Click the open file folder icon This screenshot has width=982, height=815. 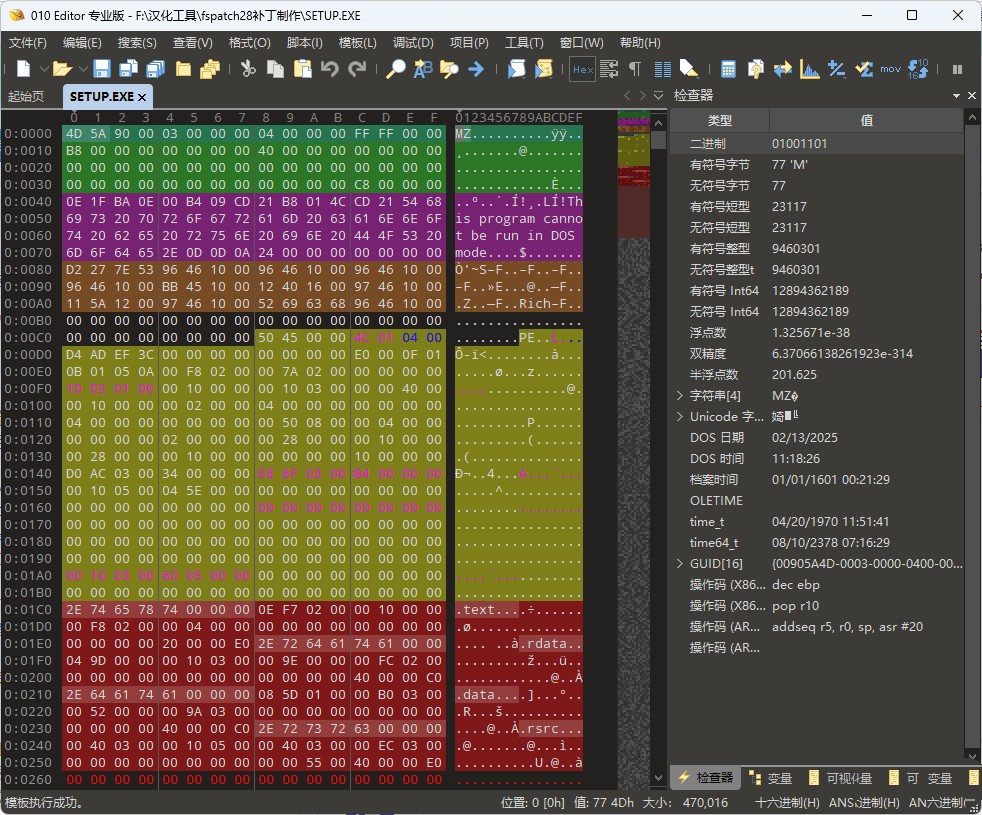(x=61, y=68)
